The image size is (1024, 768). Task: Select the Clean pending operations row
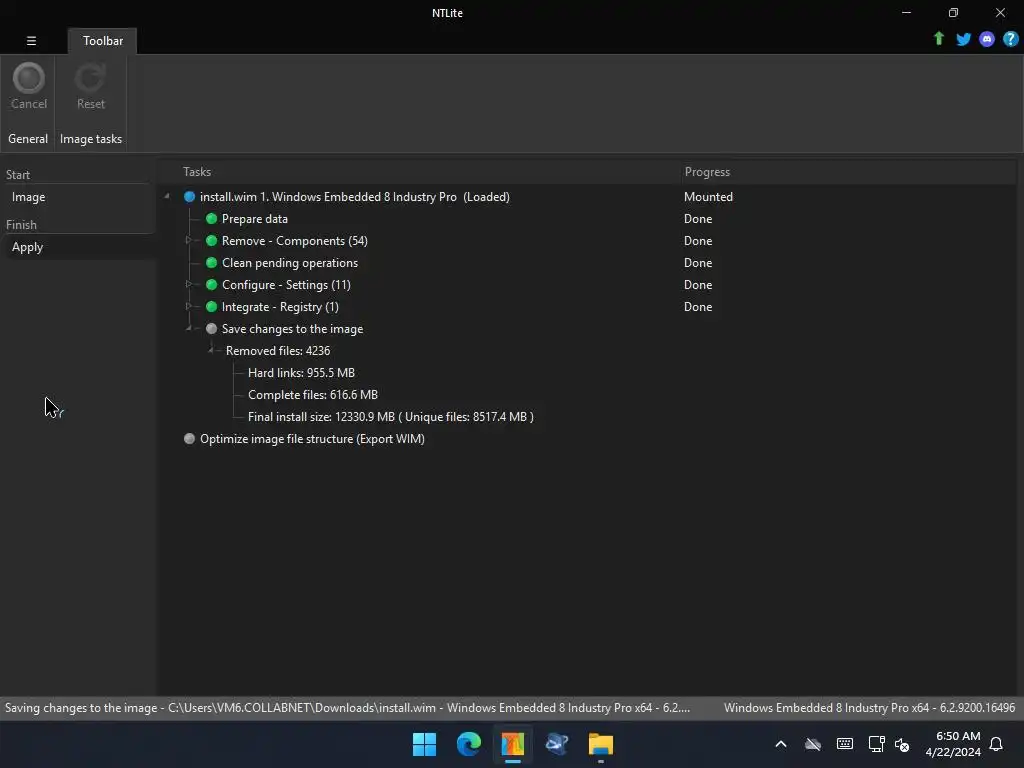tap(290, 263)
